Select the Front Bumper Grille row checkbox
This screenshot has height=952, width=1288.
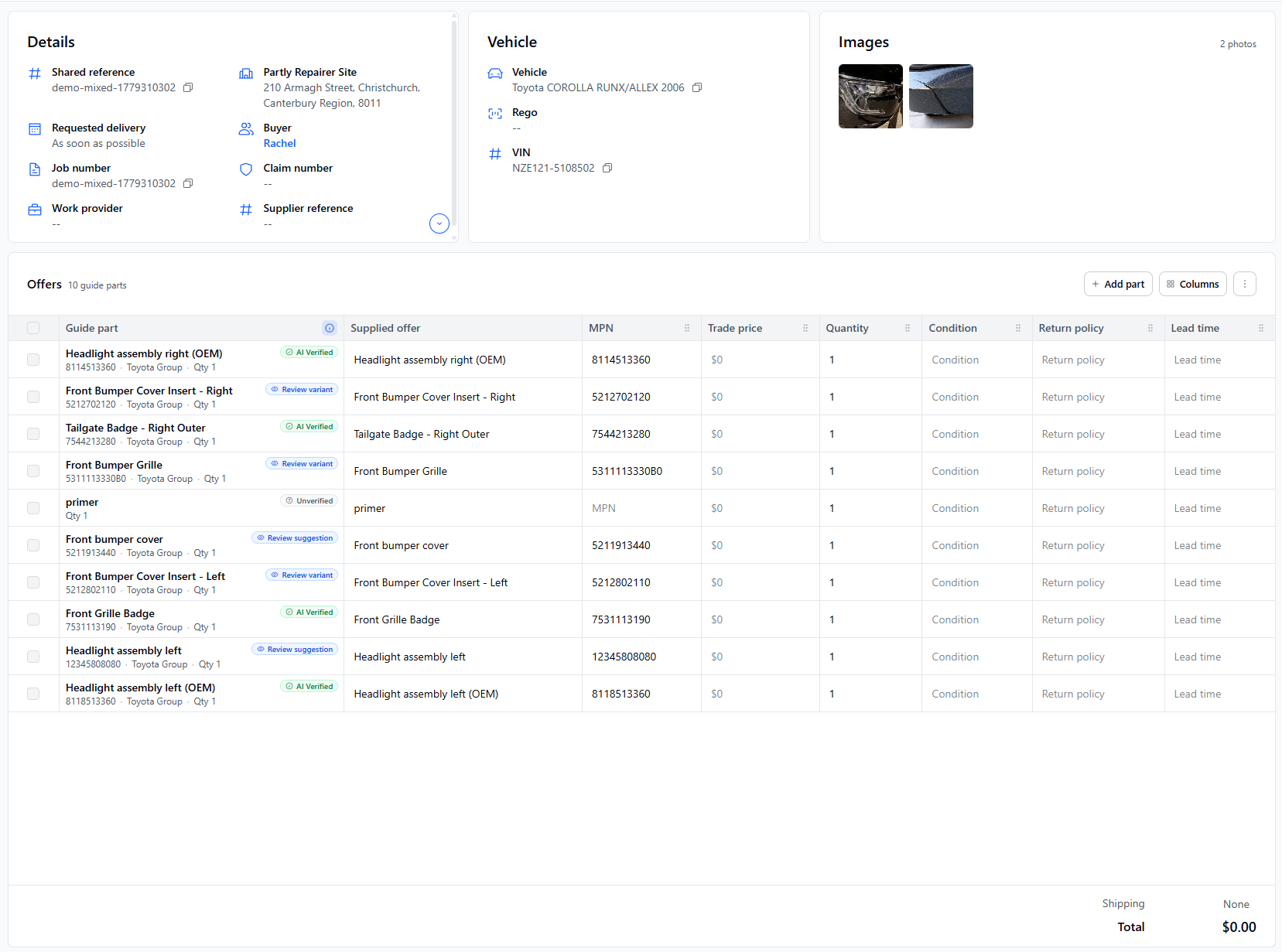(33, 471)
